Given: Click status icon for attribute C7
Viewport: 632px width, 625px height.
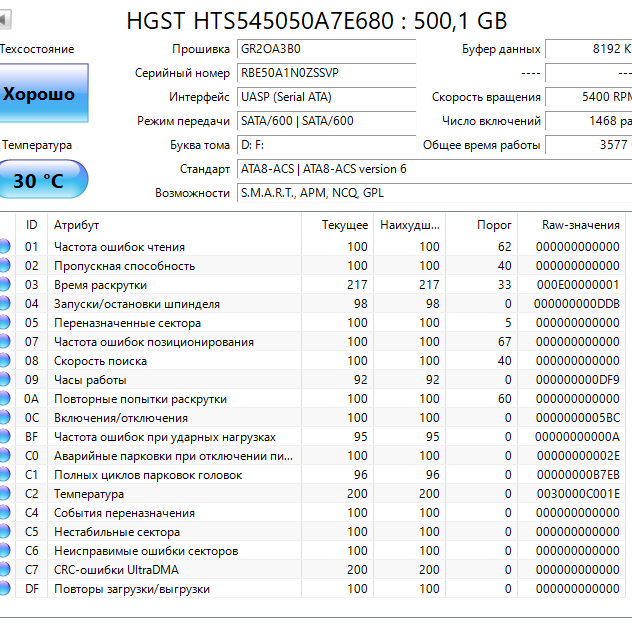Looking at the screenshot, I should tap(5, 569).
